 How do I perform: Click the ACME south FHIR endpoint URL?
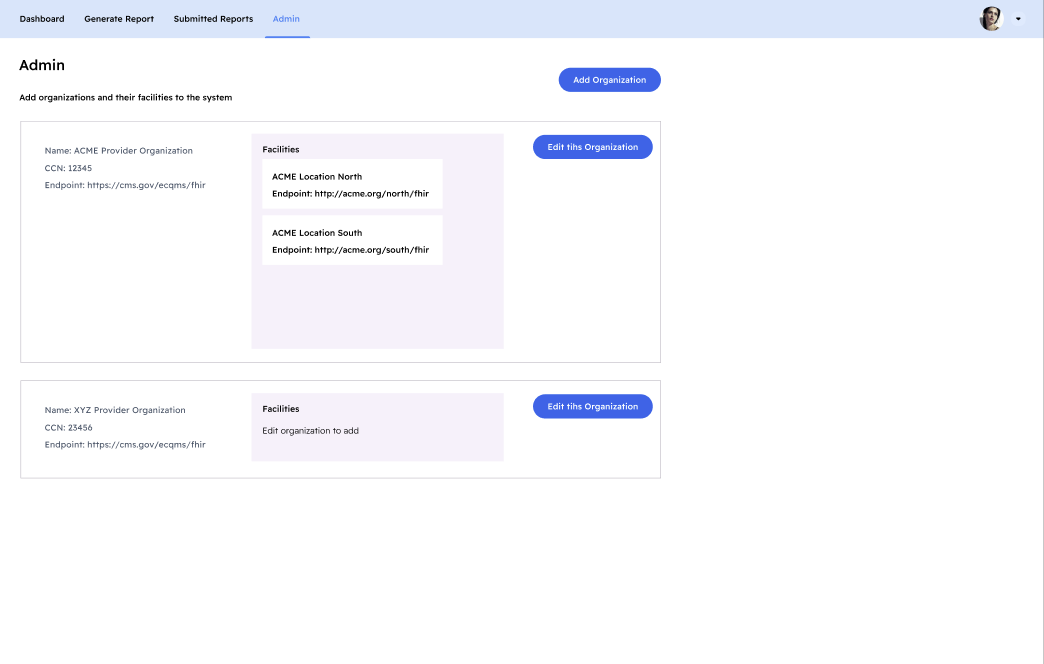371,250
